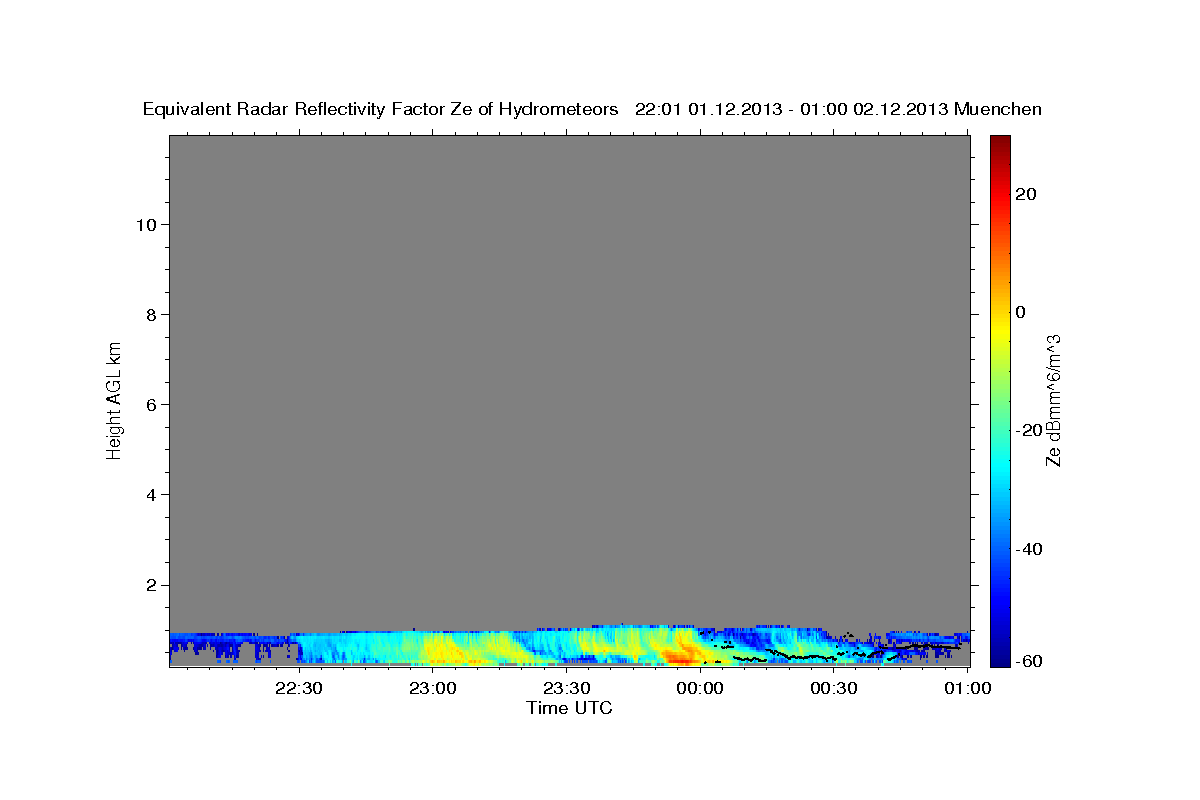Click the 01:00 time tick label
The width and height of the screenshot is (1200, 800).
click(967, 688)
